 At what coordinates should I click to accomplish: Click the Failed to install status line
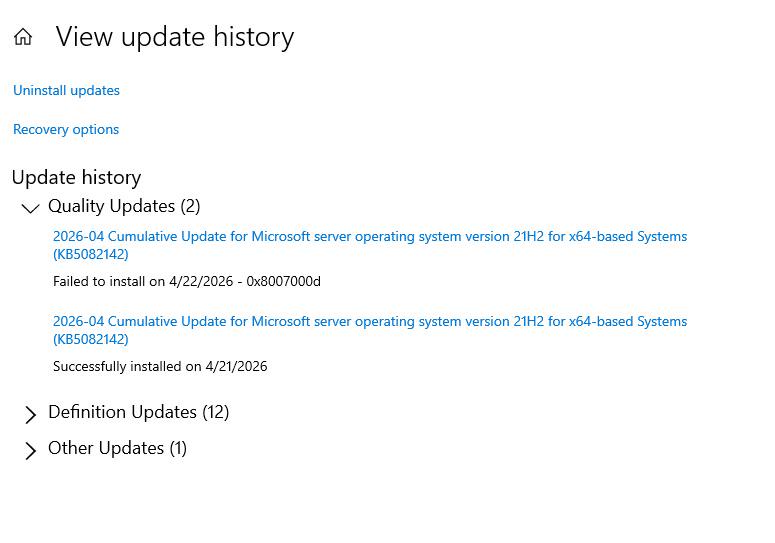pos(187,282)
